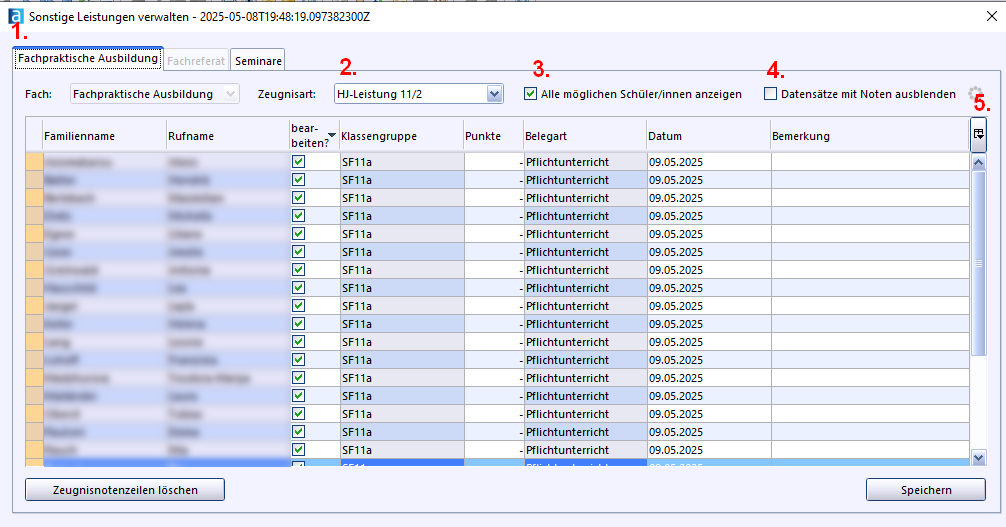Uncheck bearbeiten checkbox in first table row

[x=298, y=161]
